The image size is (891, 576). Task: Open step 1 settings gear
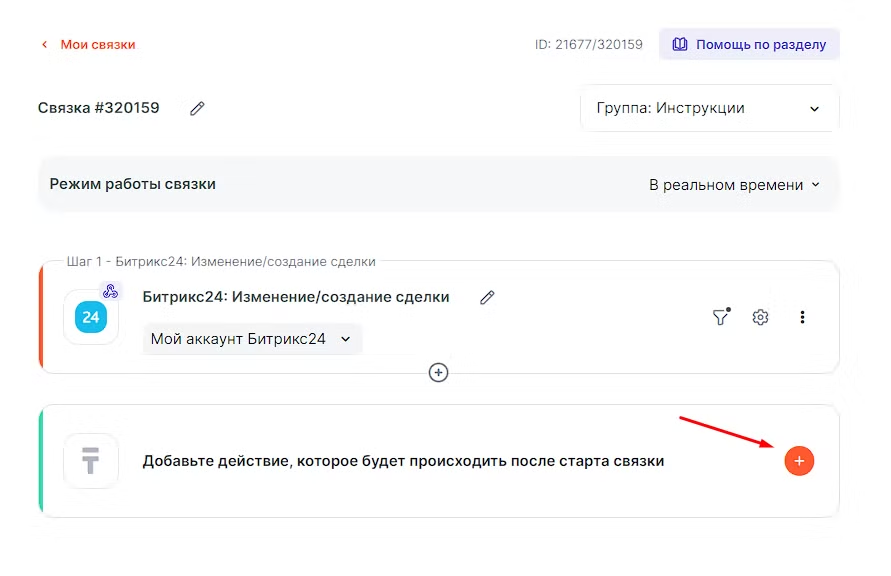click(760, 317)
